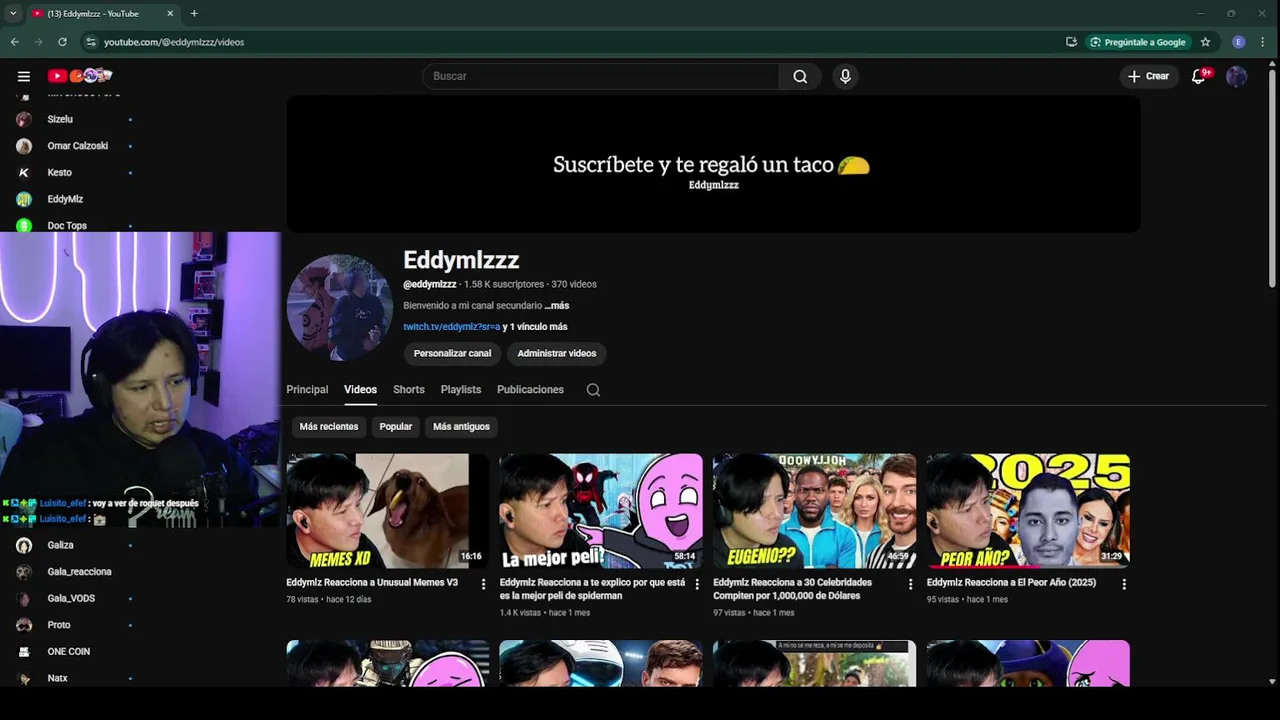This screenshot has height=720, width=1280.
Task: Click the install app icon in address bar
Action: (1071, 42)
